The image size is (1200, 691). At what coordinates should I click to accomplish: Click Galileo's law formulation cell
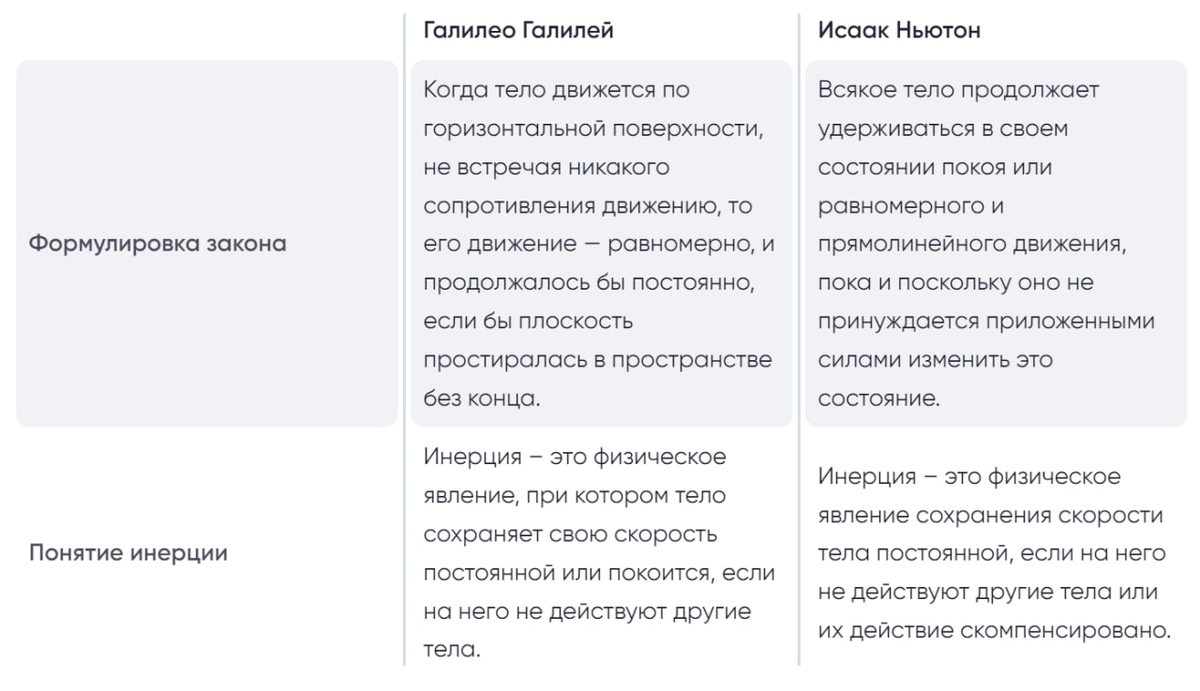601,244
